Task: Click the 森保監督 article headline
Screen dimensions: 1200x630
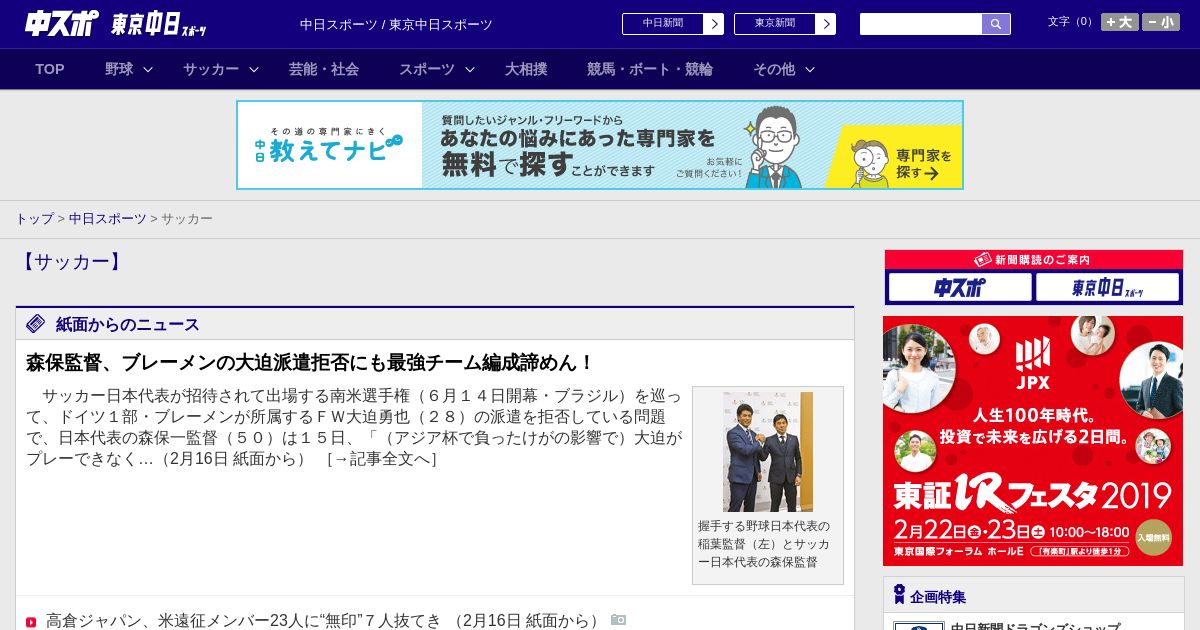Action: tap(311, 363)
